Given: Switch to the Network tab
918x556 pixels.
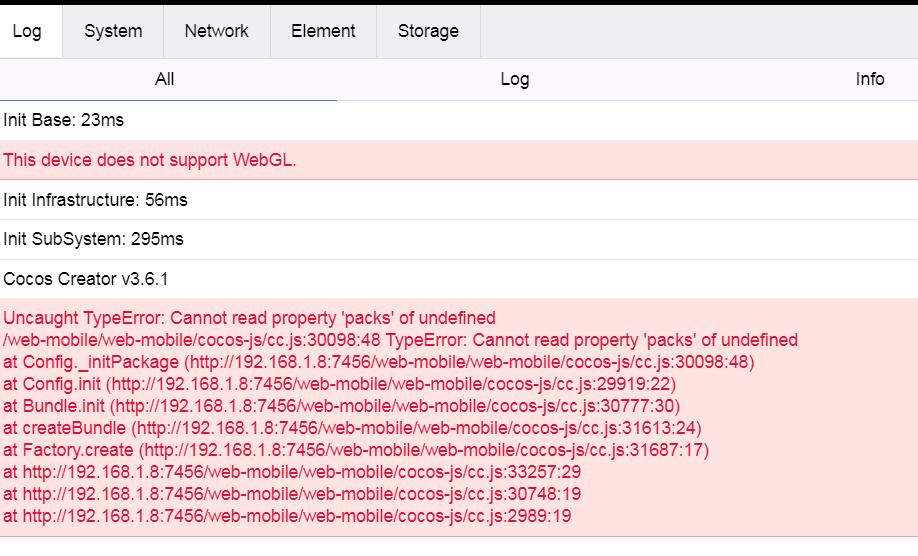Looking at the screenshot, I should tap(216, 31).
